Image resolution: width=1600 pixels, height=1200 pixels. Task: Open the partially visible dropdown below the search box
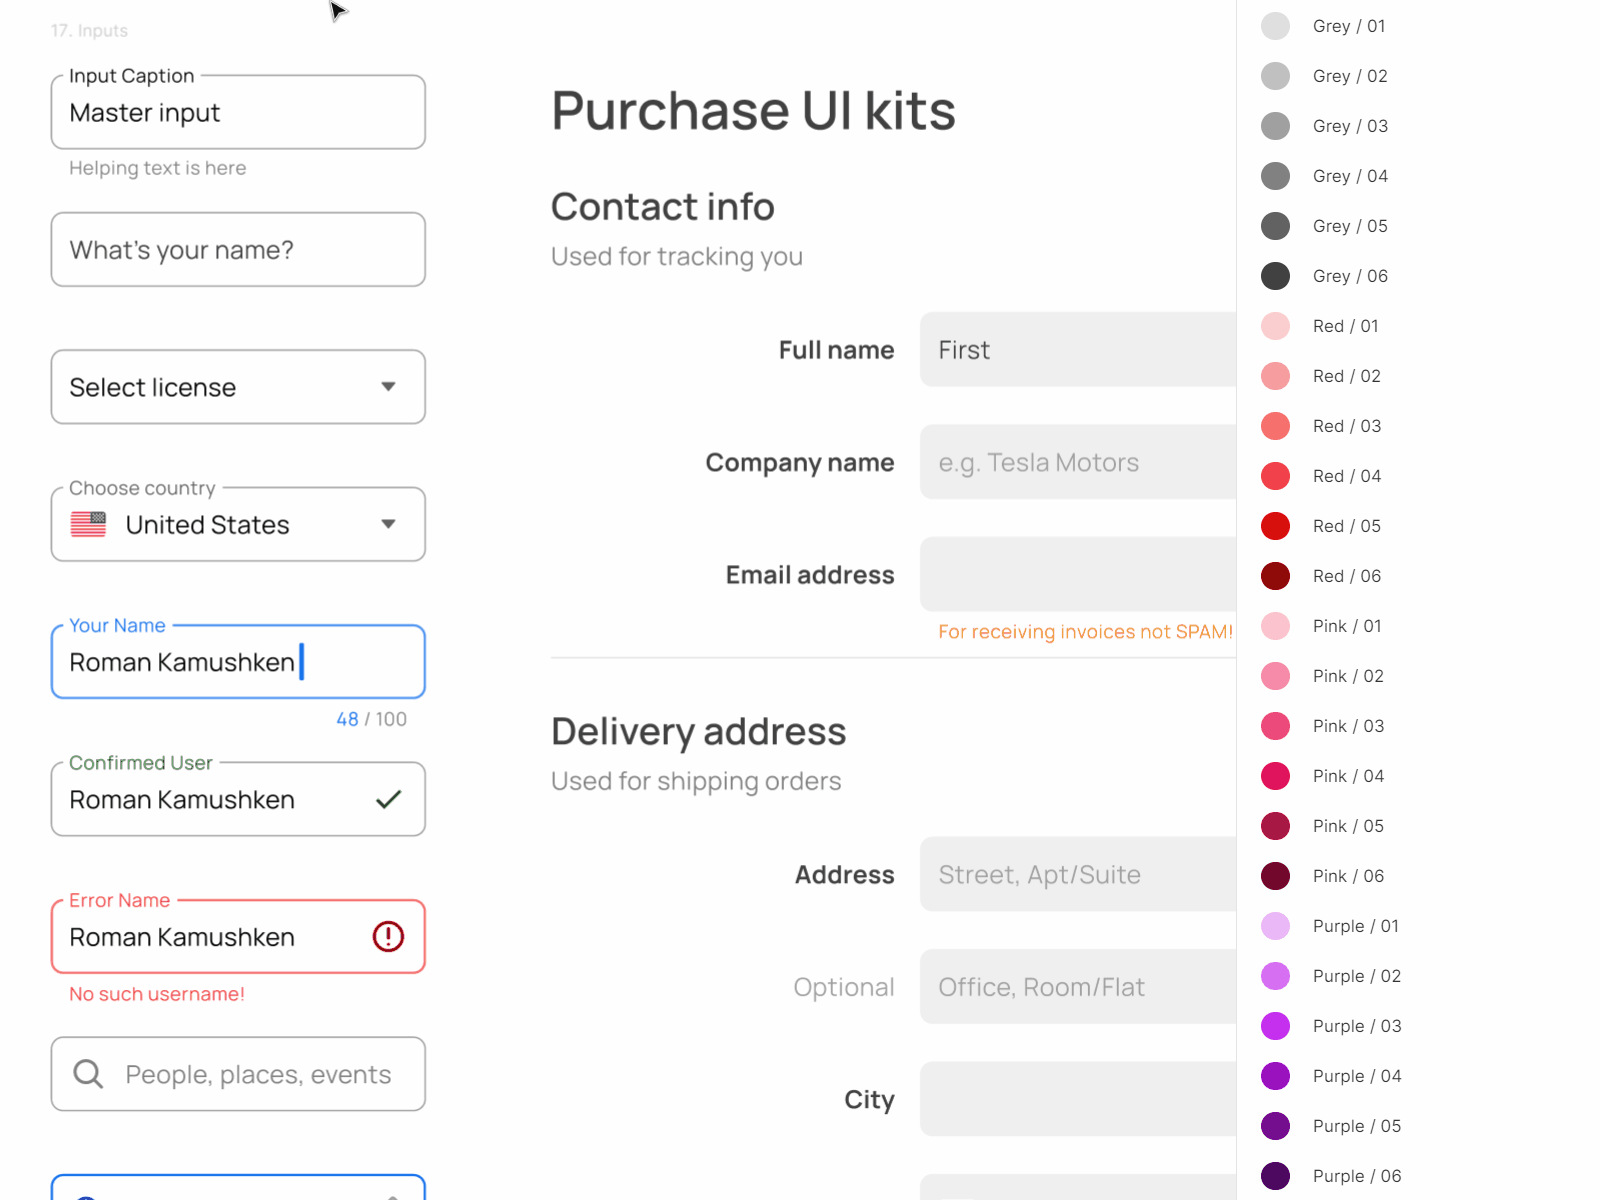pos(237,1190)
